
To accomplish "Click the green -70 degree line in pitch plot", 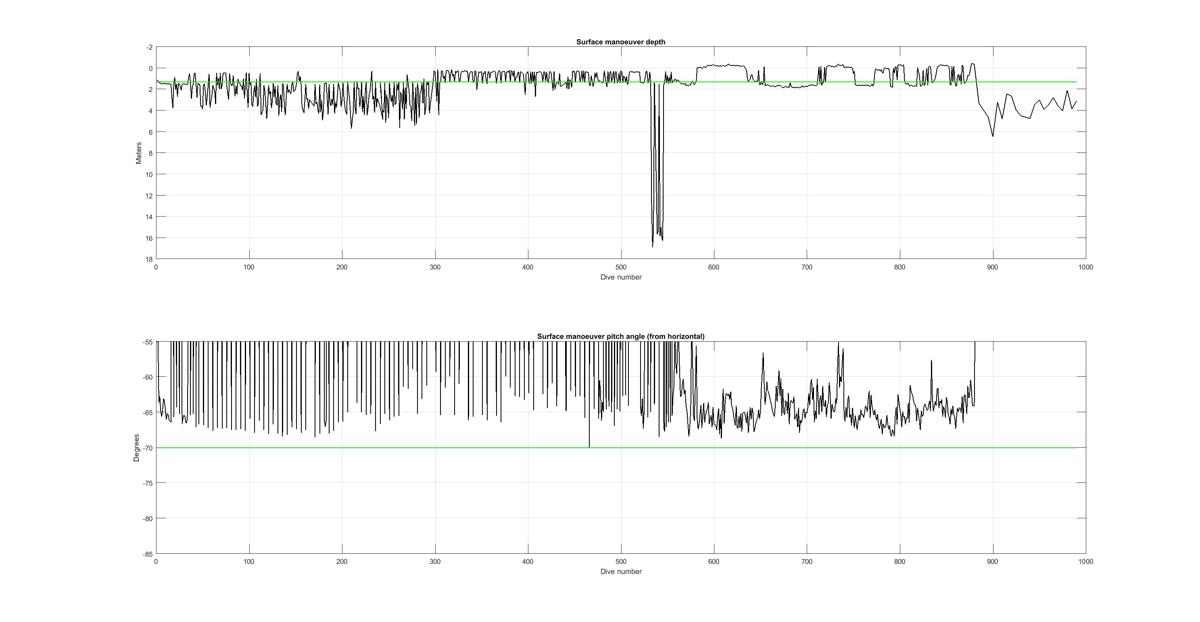I will [x=616, y=448].
